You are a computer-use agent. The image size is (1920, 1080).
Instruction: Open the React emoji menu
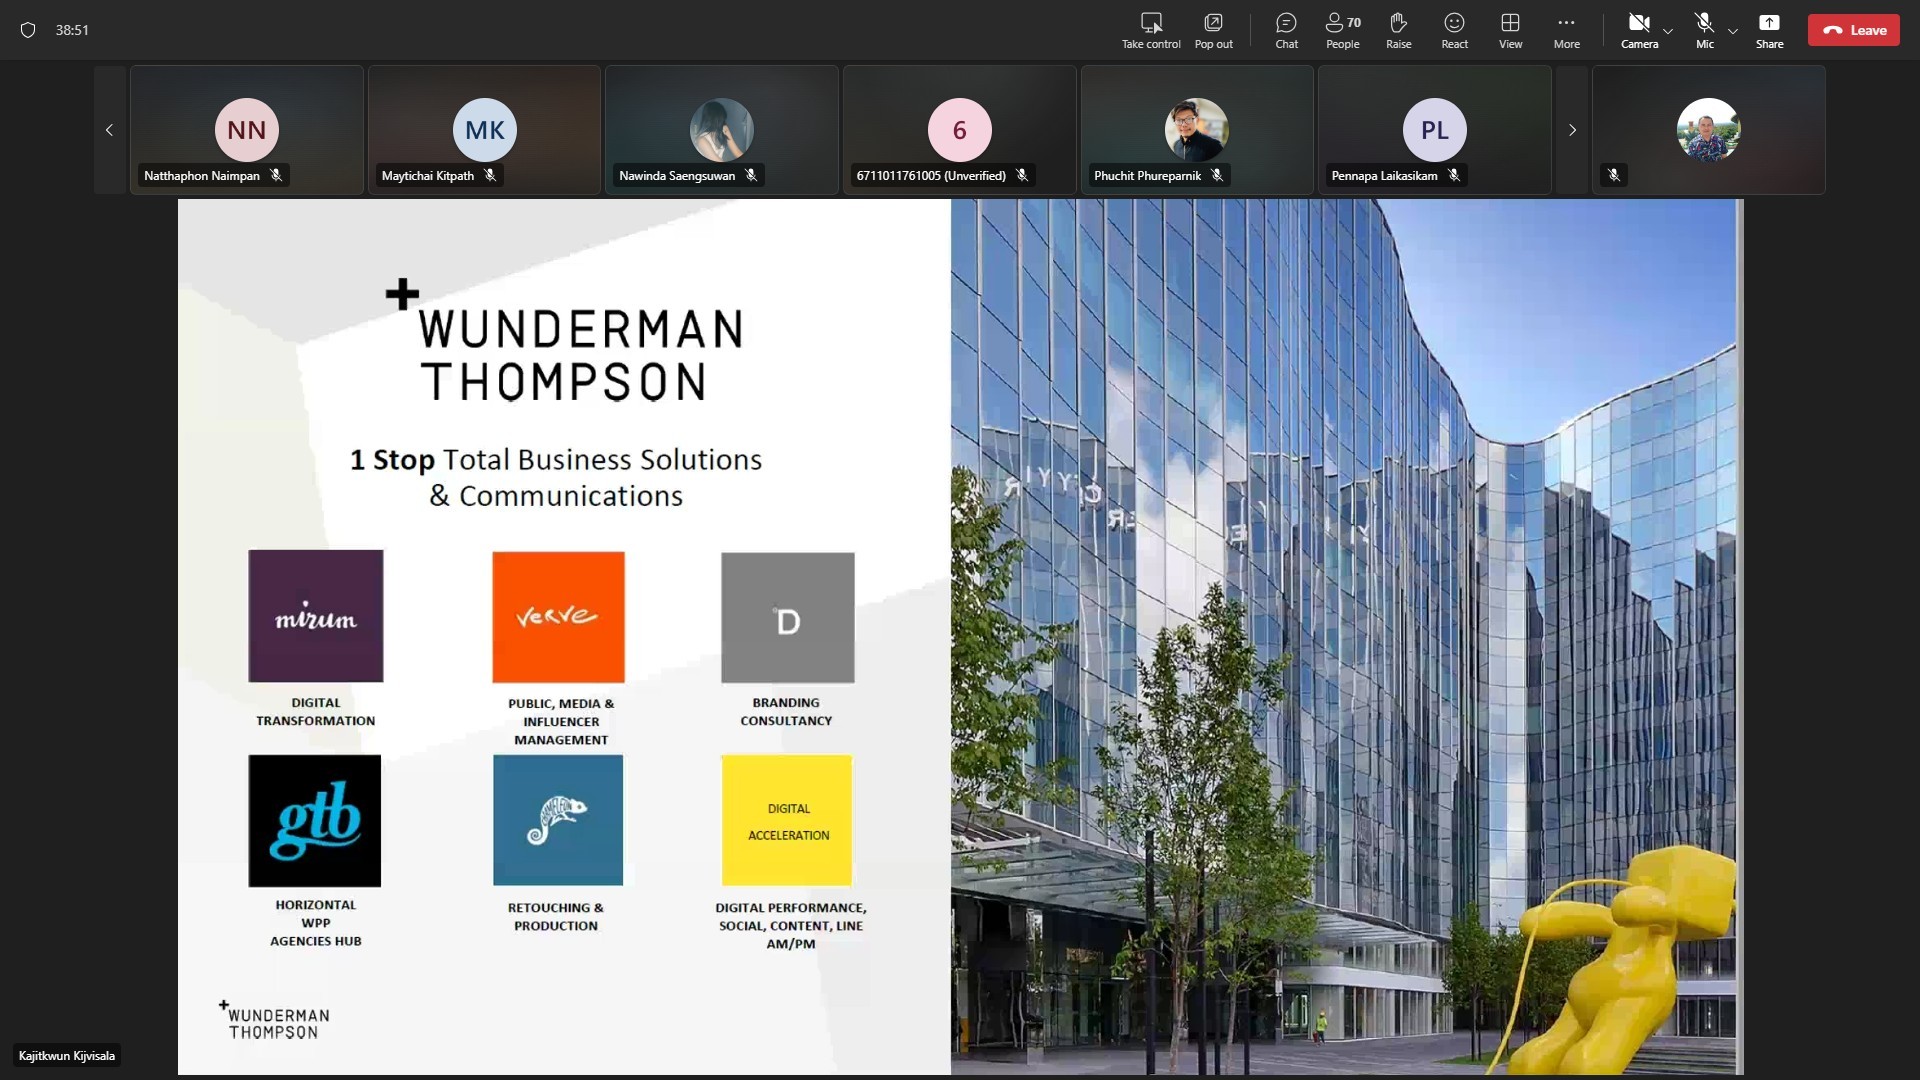1454,30
